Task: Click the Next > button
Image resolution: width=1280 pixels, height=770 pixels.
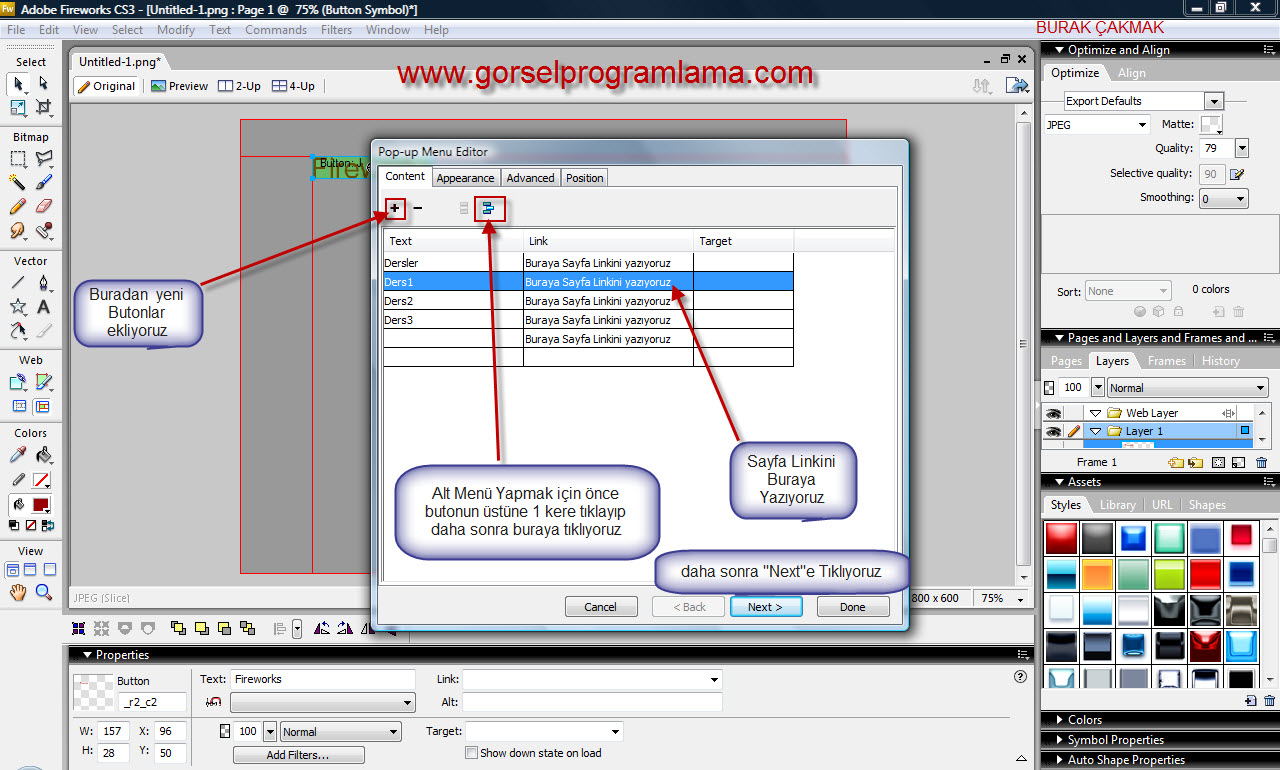Action: coord(765,607)
